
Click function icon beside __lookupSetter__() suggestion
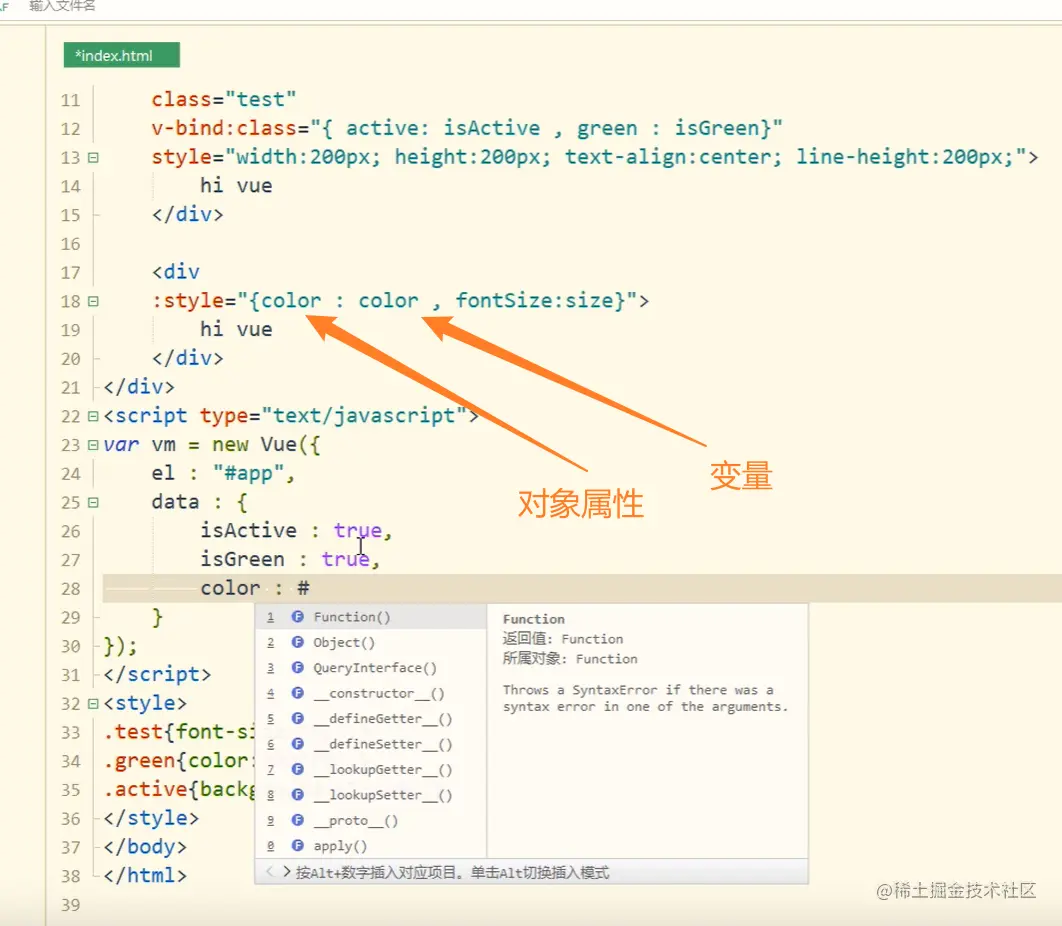click(x=297, y=795)
